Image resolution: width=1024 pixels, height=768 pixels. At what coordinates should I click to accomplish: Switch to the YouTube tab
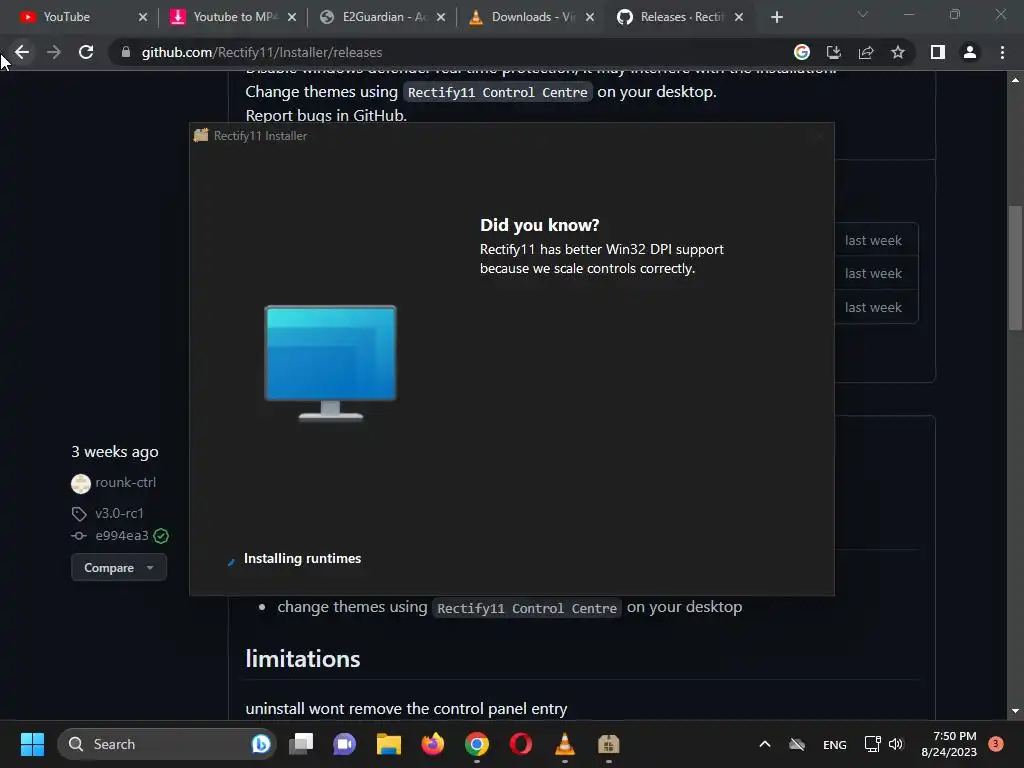pos(82,17)
